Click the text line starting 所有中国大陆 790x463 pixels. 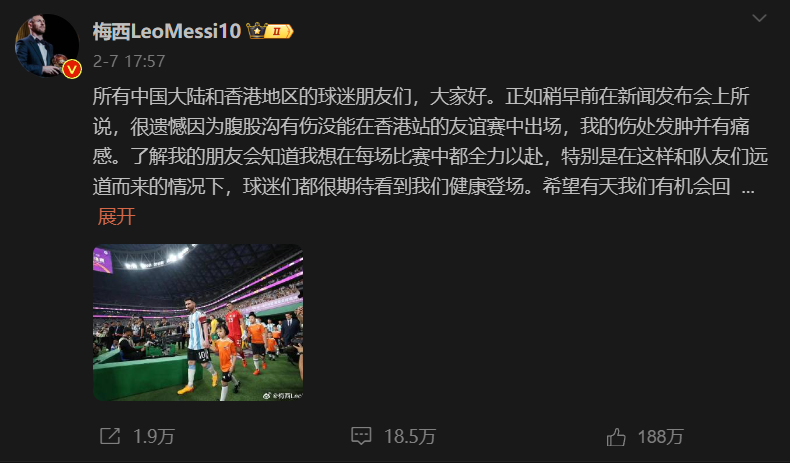pos(421,96)
